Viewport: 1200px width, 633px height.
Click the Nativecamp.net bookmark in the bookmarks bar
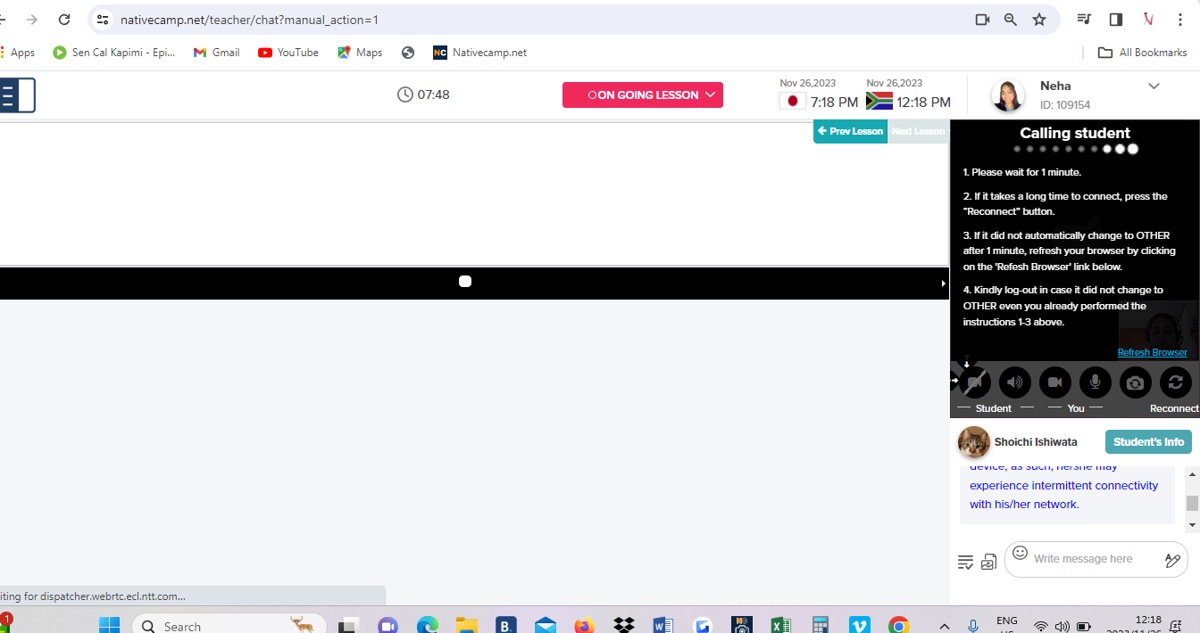pos(479,52)
